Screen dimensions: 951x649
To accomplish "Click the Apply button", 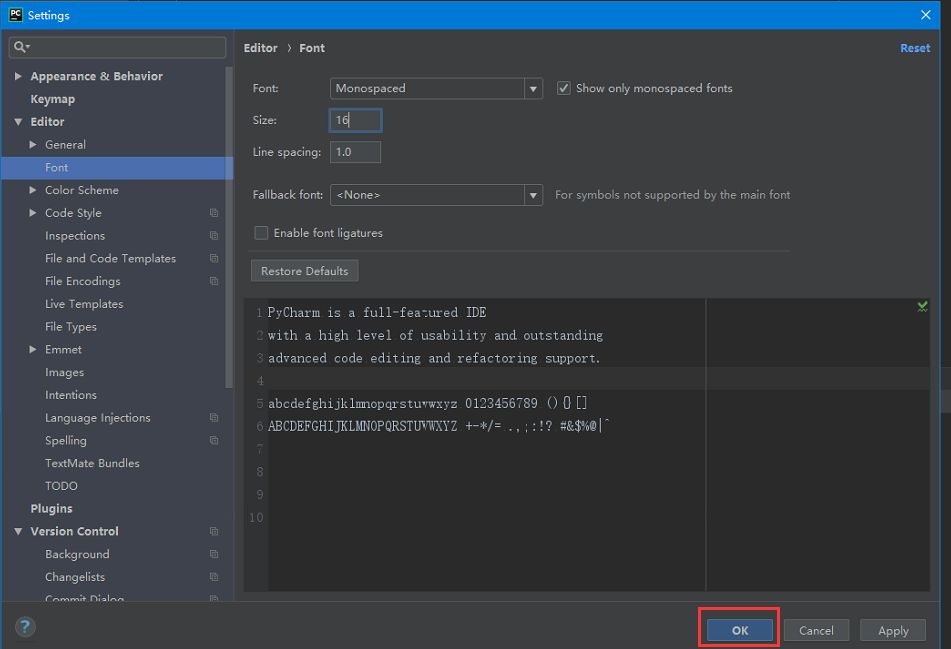I will click(893, 630).
